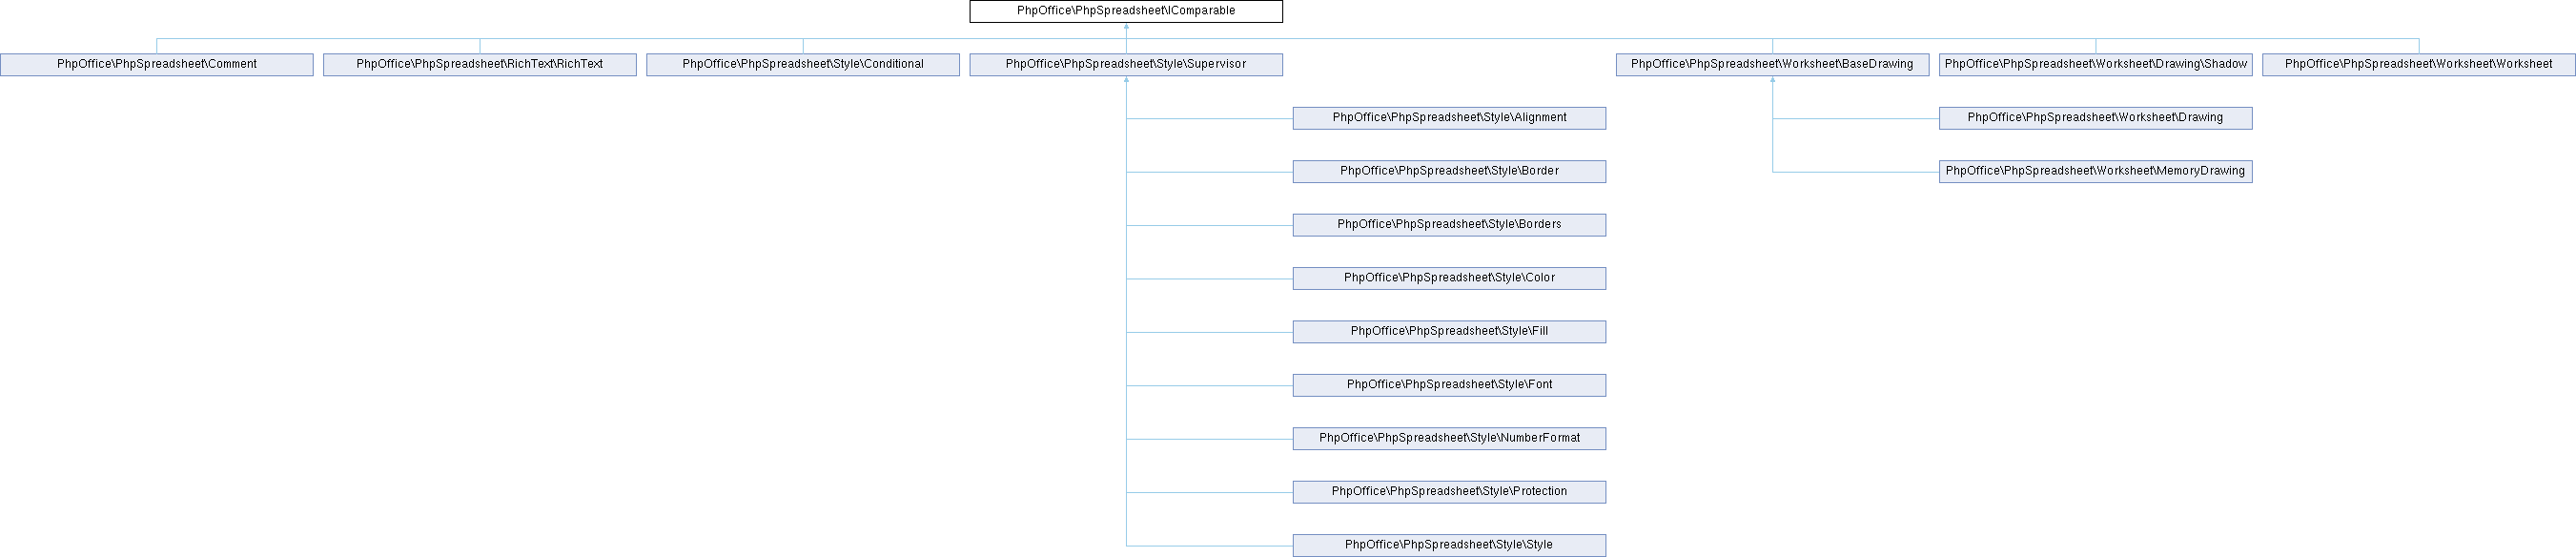Select the Worksheet\MemoryDrawing class node

pos(2095,171)
